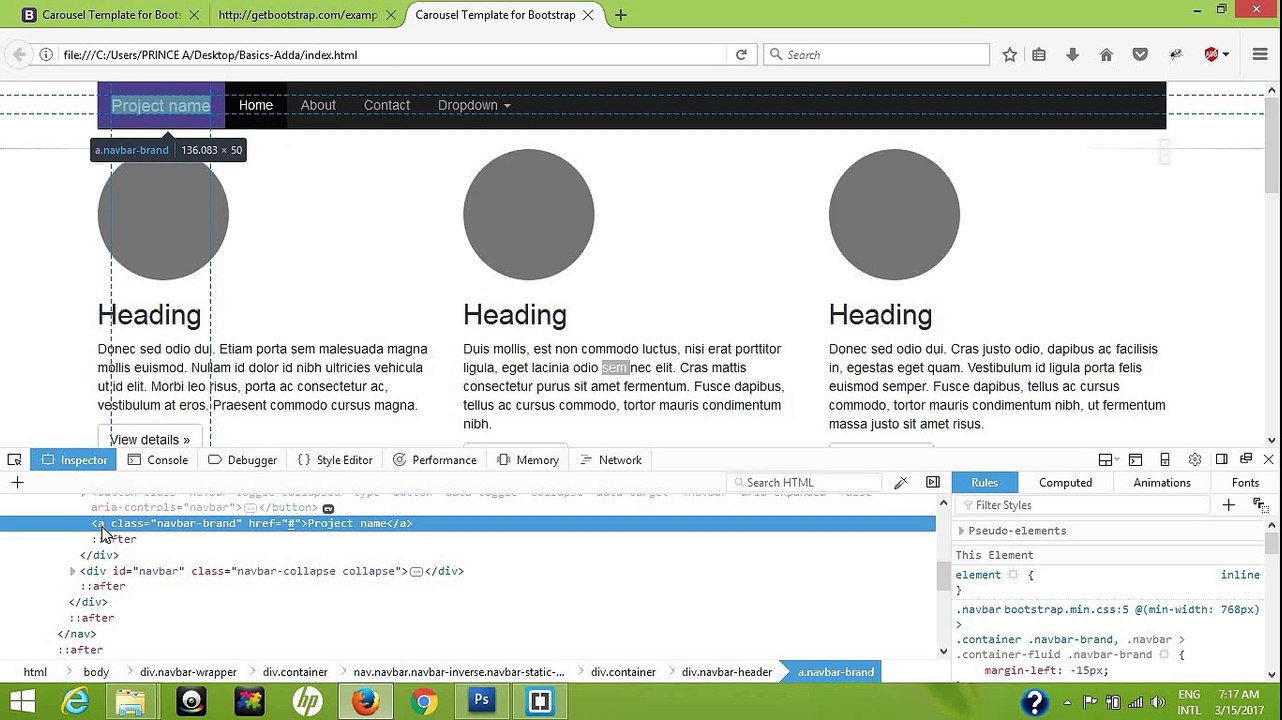Open the Memory tab
The height and width of the screenshot is (720, 1282).
pos(528,460)
